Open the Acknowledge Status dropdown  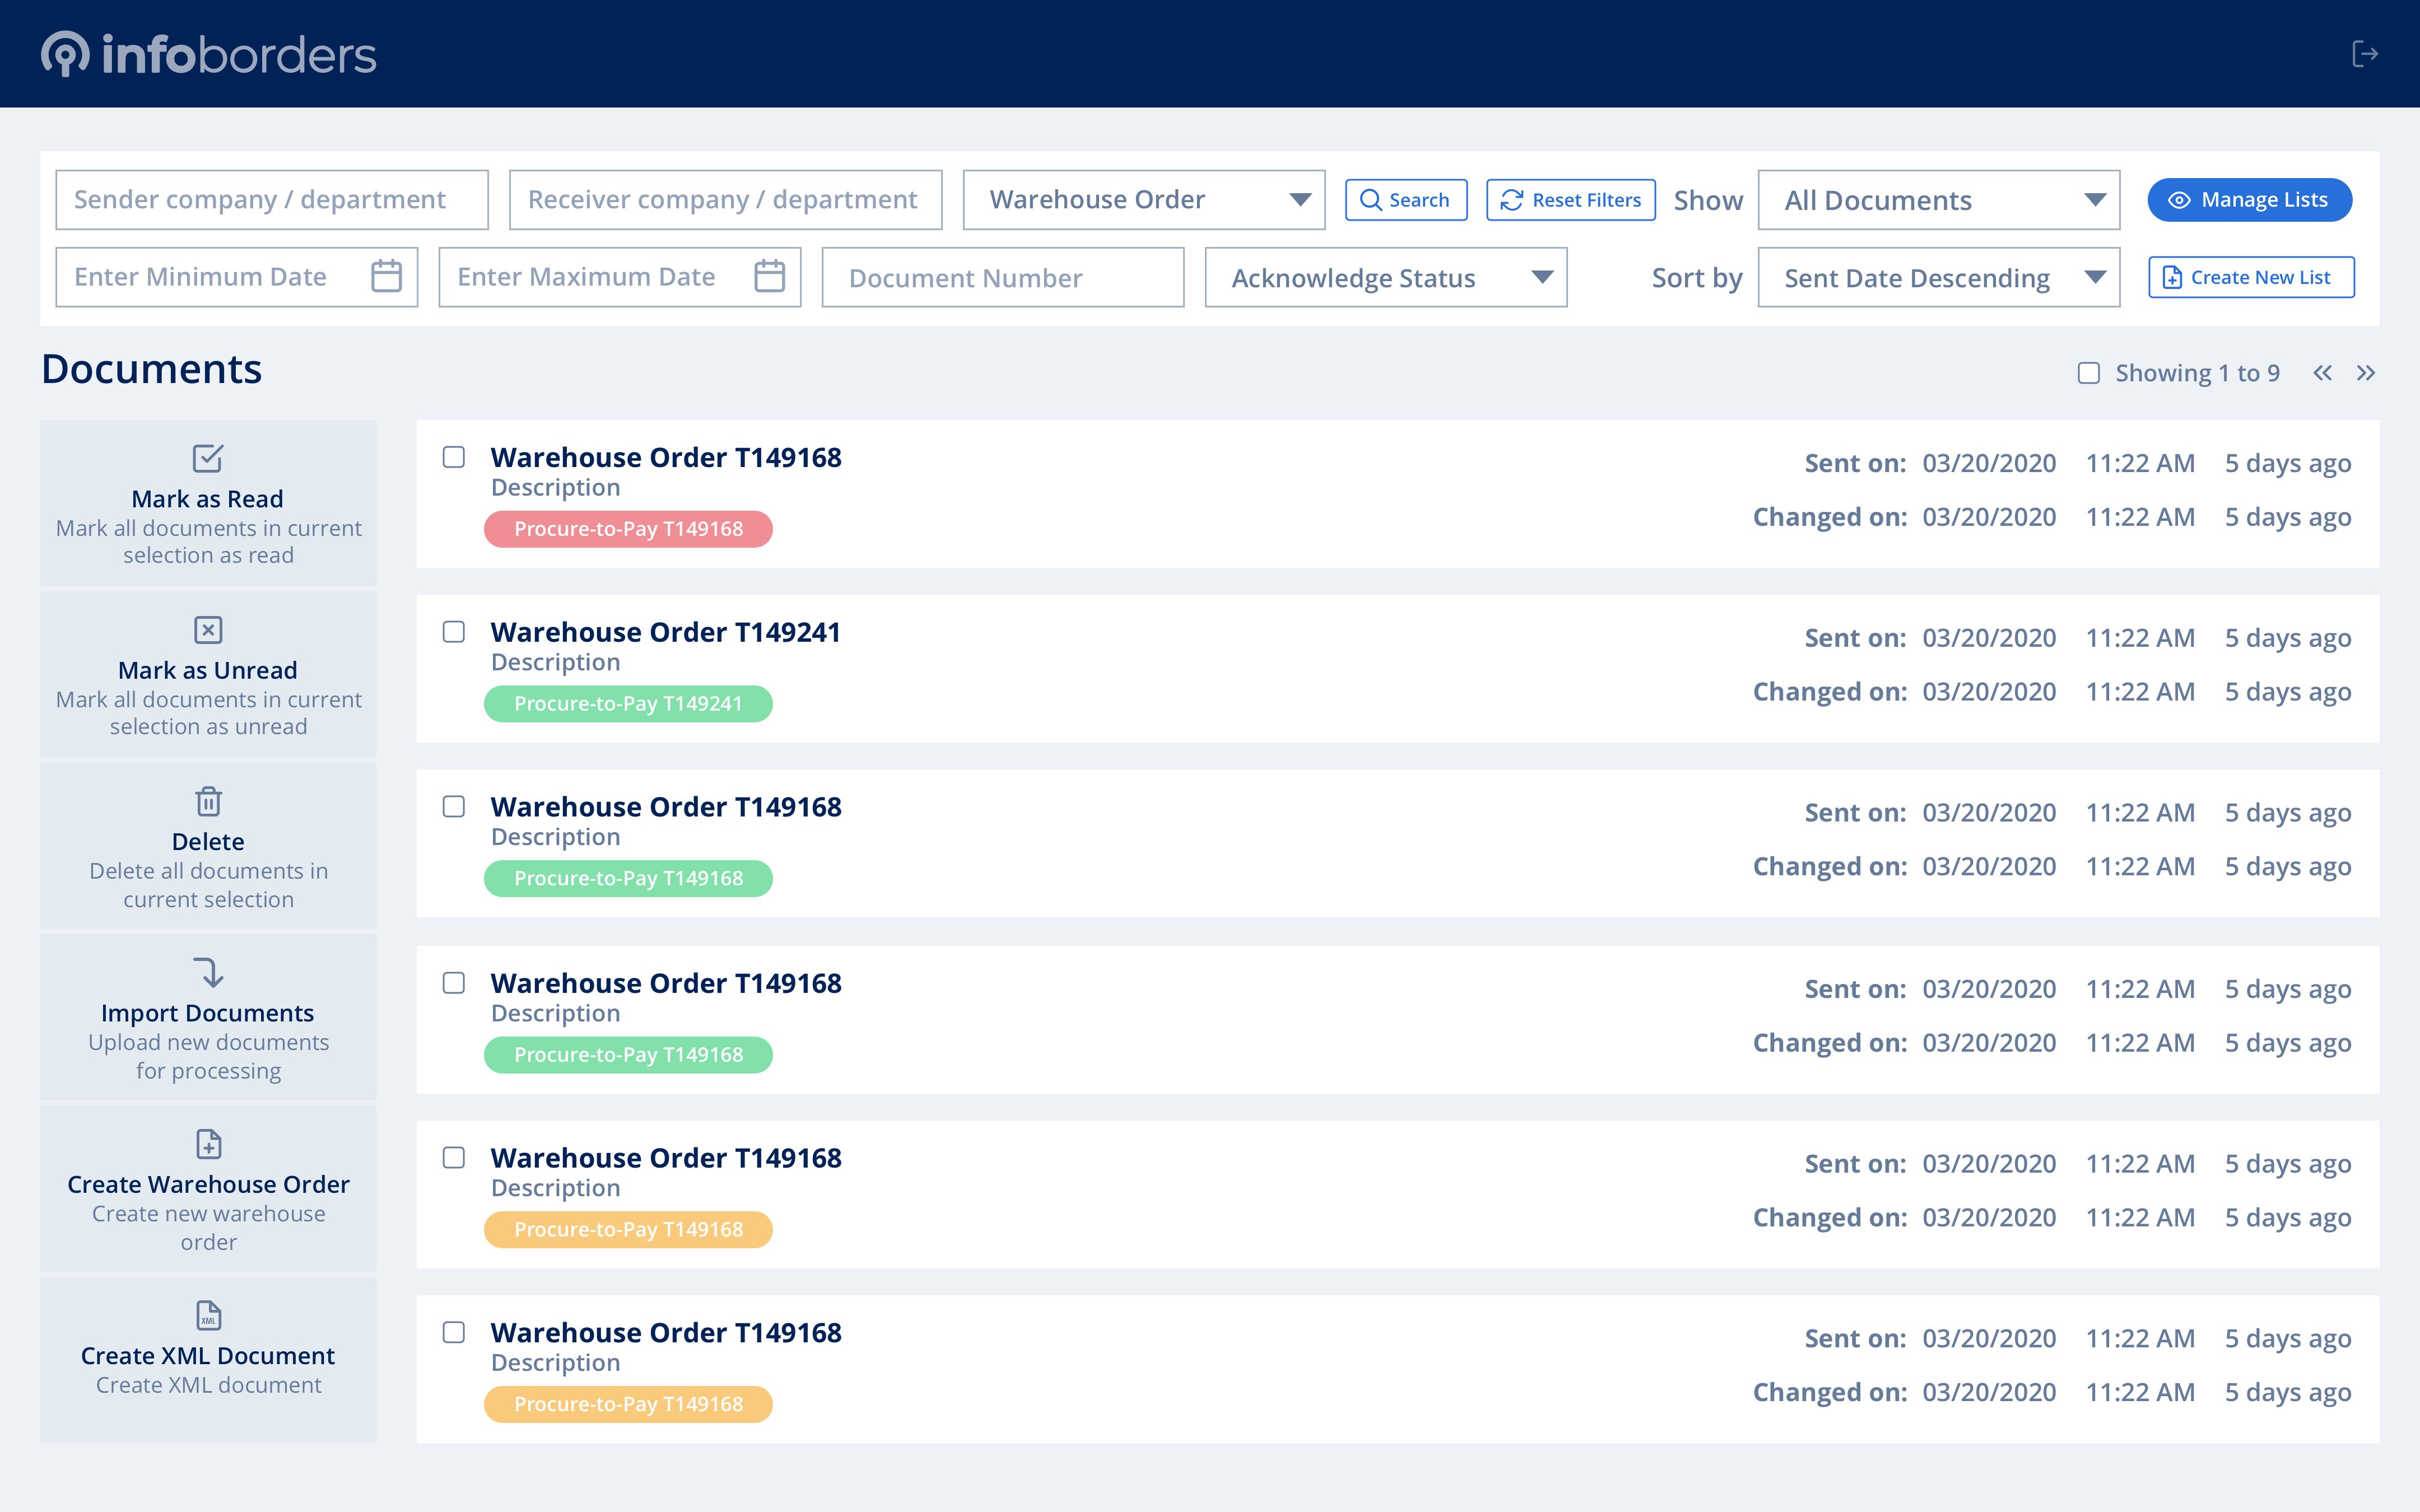tap(1386, 277)
